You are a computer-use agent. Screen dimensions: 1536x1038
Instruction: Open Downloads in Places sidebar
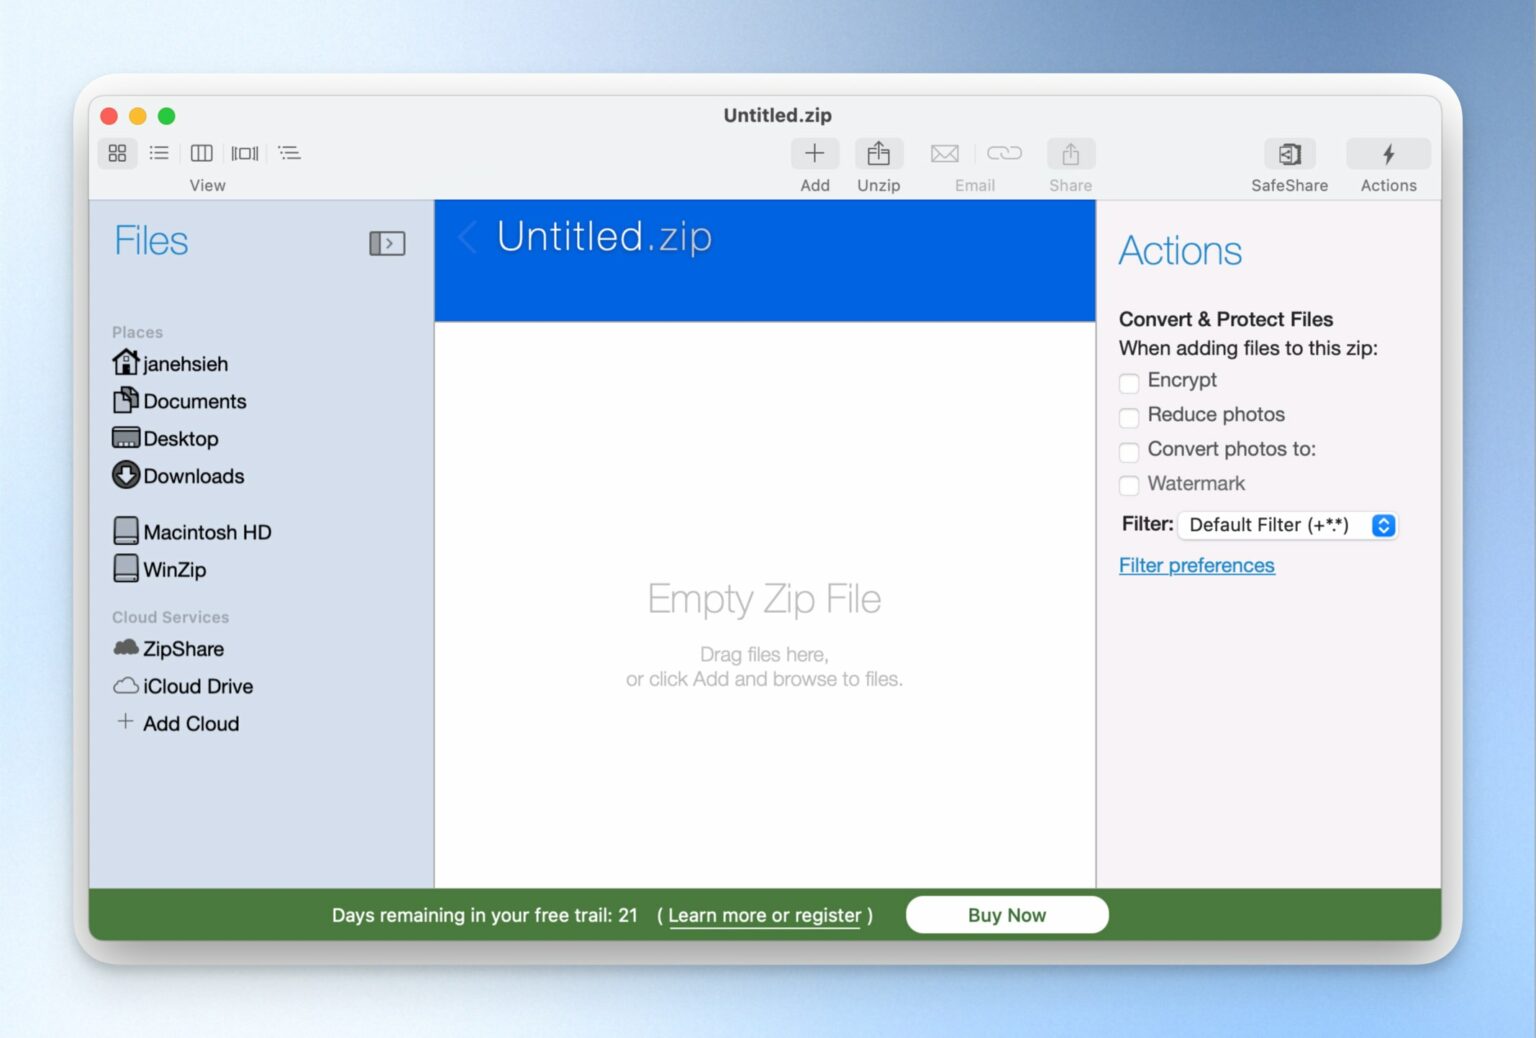click(x=193, y=476)
